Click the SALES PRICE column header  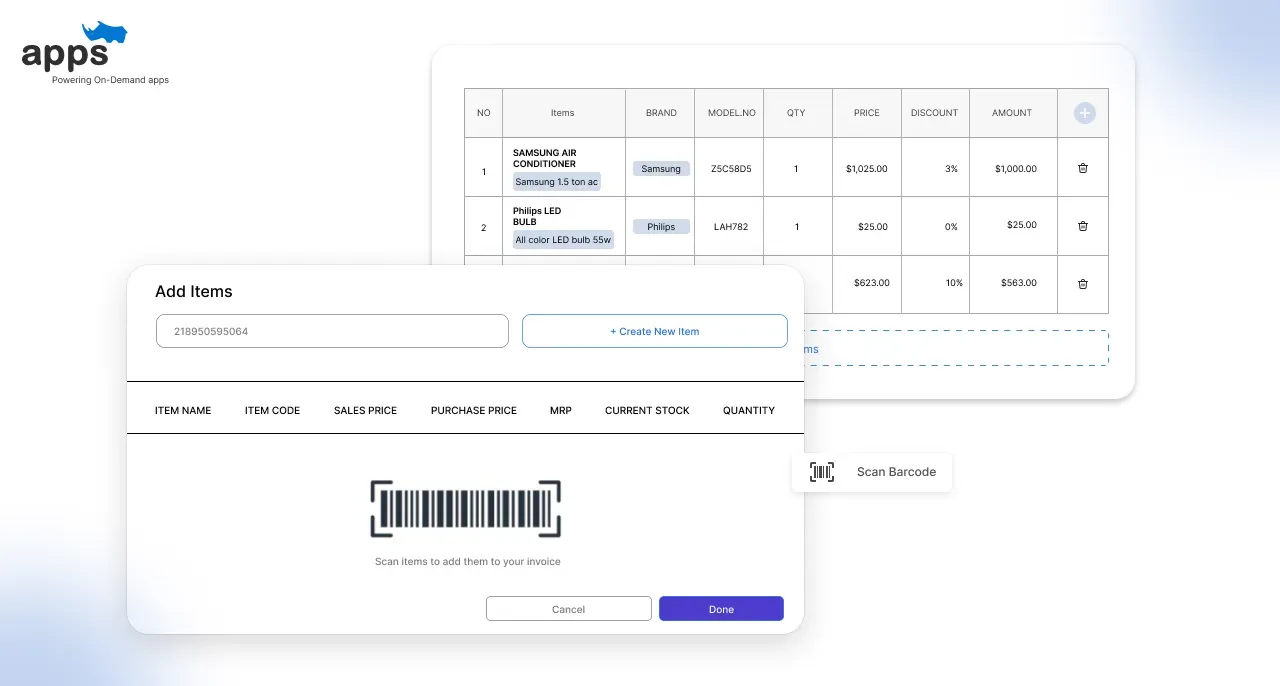(x=365, y=410)
